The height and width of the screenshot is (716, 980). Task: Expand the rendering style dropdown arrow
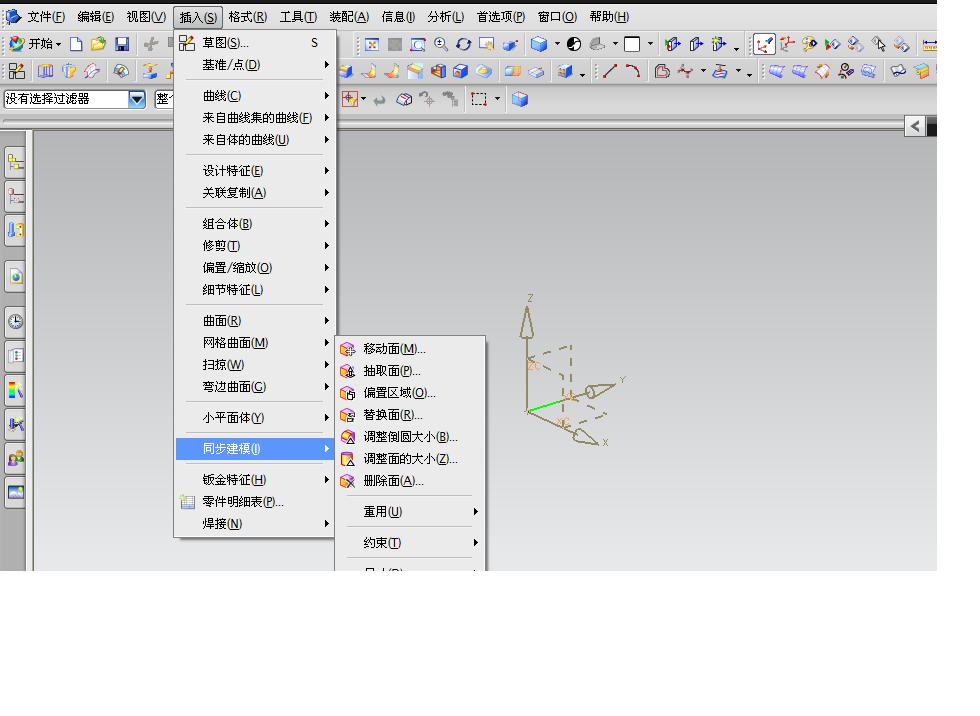coord(557,44)
